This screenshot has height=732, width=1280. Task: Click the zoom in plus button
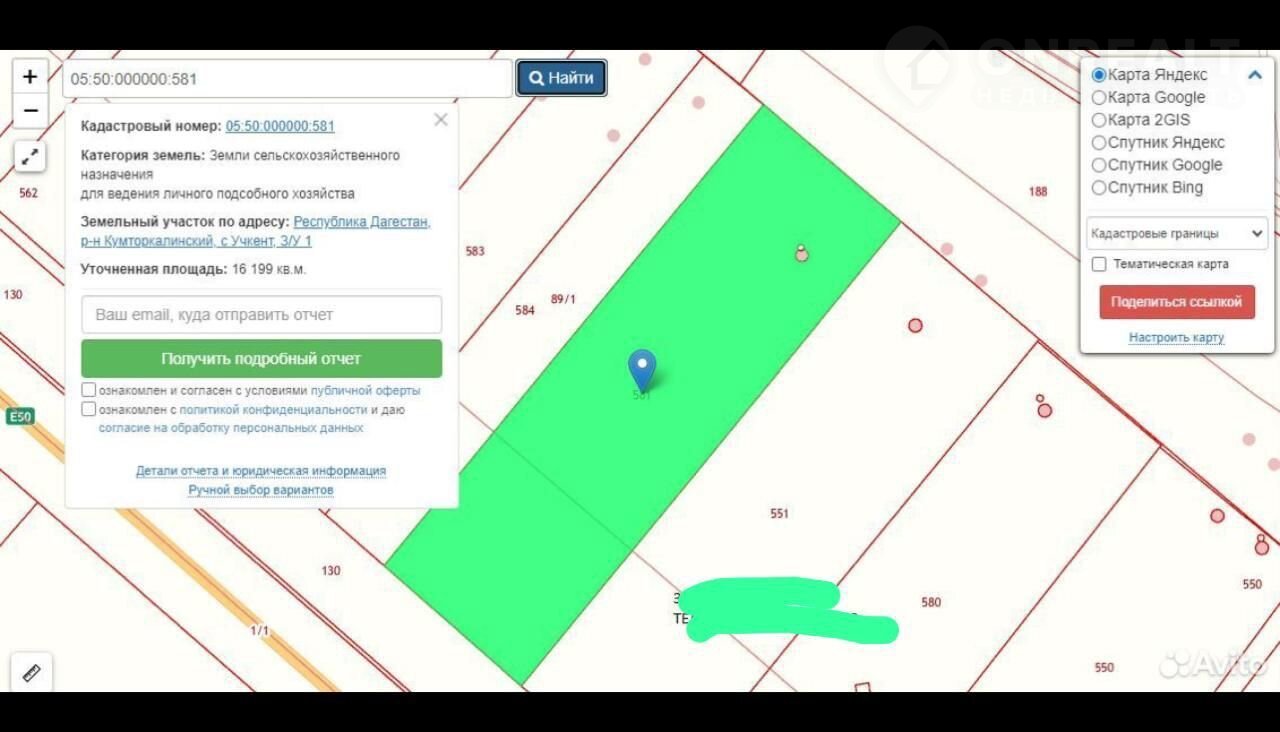click(30, 76)
